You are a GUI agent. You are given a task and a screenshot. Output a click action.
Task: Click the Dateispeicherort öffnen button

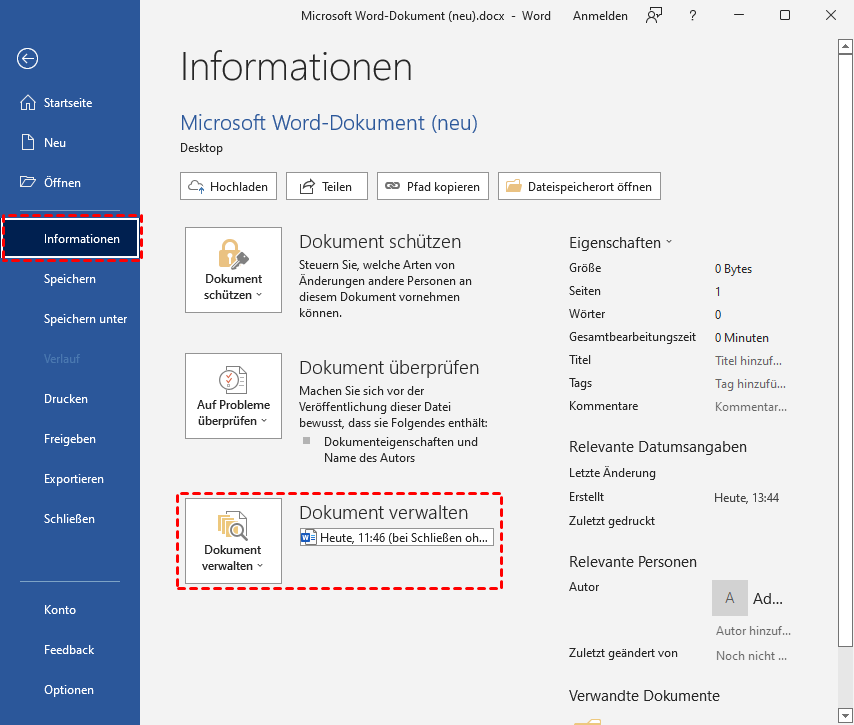[x=579, y=186]
